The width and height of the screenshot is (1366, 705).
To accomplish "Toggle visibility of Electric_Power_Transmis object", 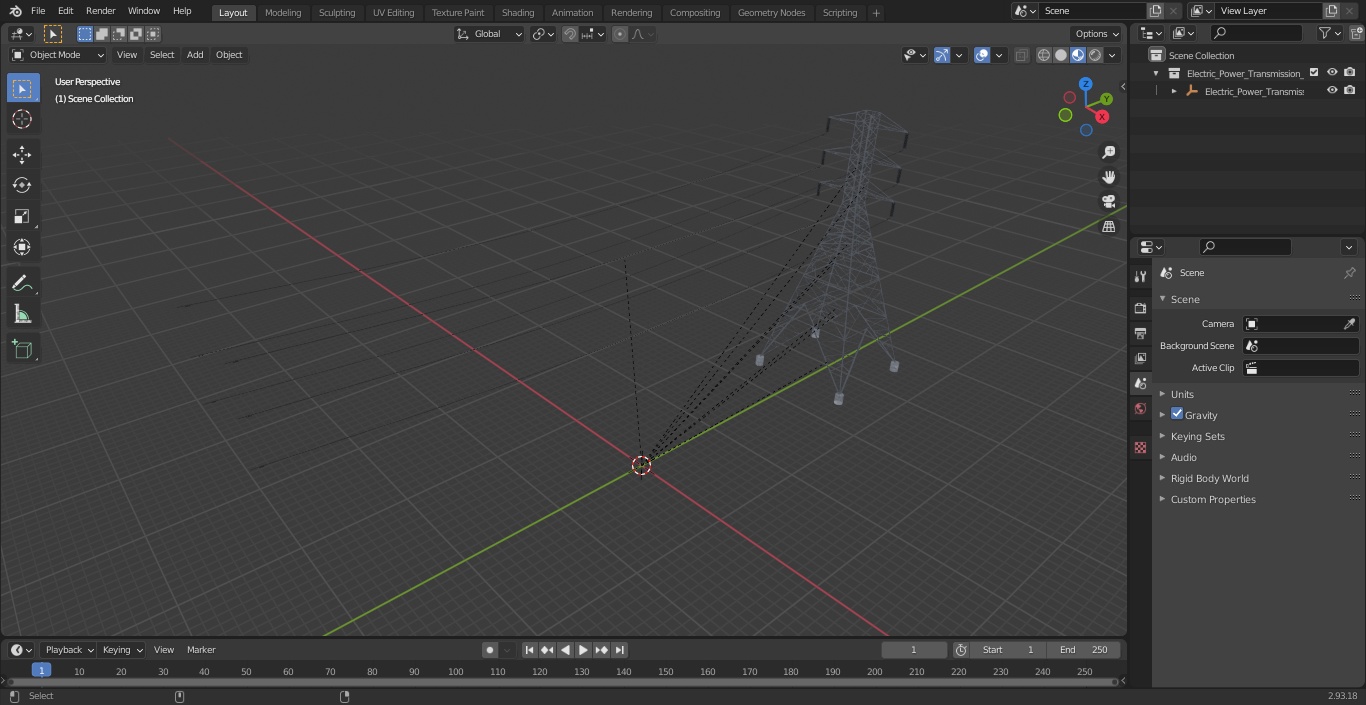I will coord(1332,91).
